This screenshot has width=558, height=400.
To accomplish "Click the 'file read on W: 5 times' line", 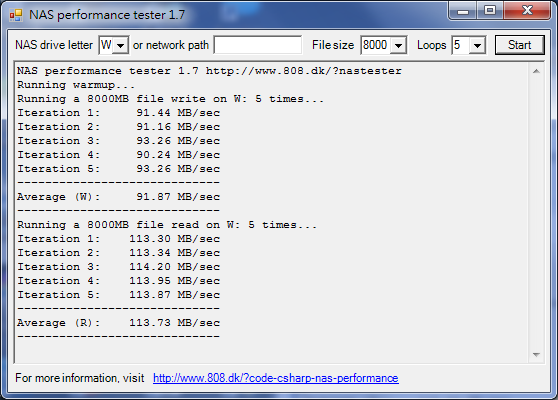I will click(x=167, y=225).
